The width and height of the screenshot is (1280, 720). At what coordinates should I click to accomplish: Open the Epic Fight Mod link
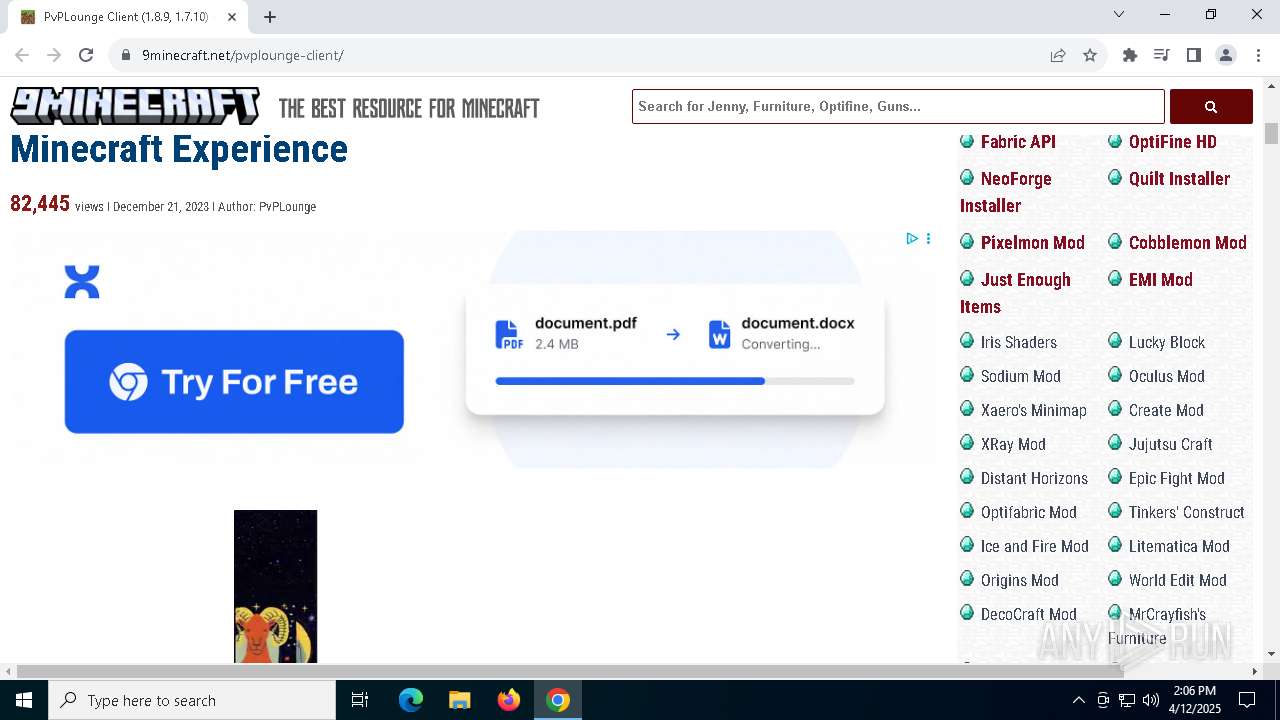click(x=1177, y=478)
